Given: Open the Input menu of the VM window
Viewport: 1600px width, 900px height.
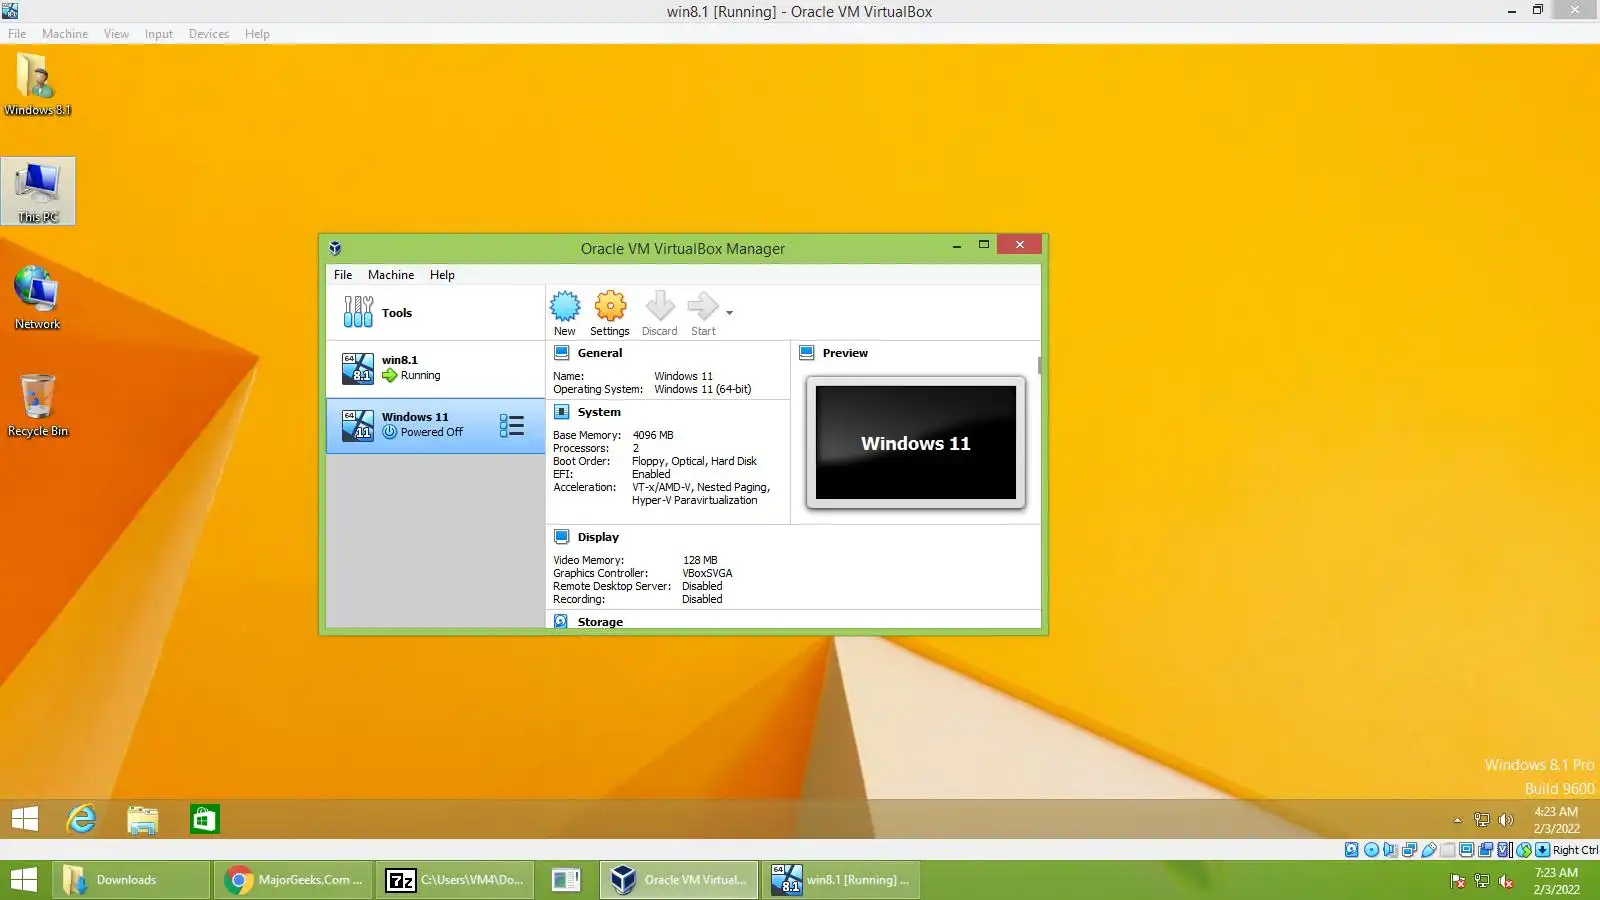Looking at the screenshot, I should [158, 34].
